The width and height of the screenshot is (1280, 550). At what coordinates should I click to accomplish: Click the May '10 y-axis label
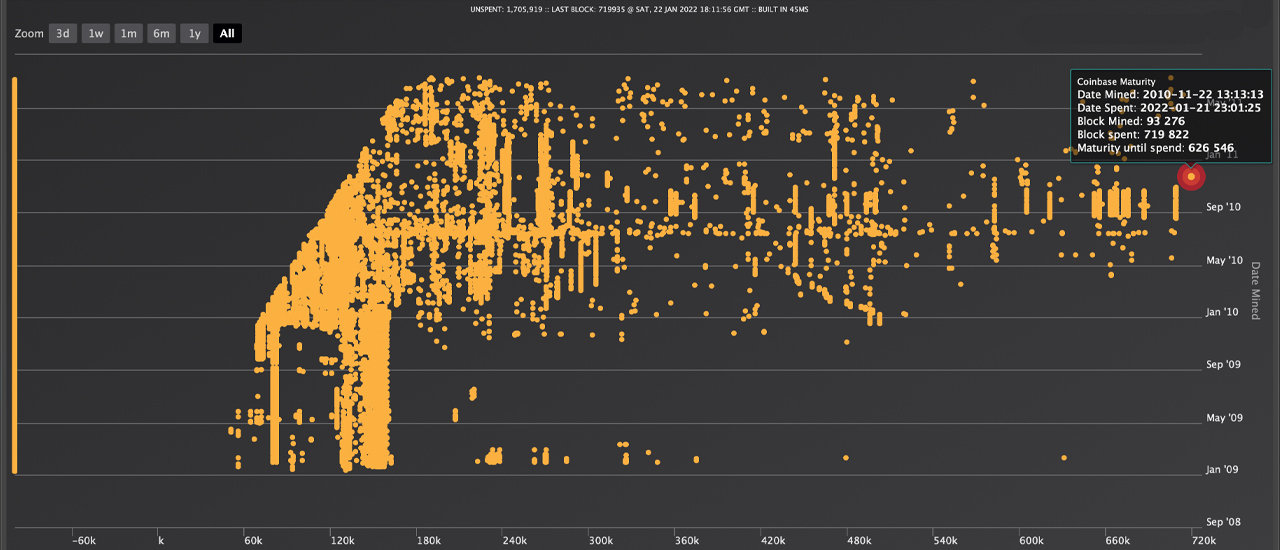click(x=1224, y=260)
